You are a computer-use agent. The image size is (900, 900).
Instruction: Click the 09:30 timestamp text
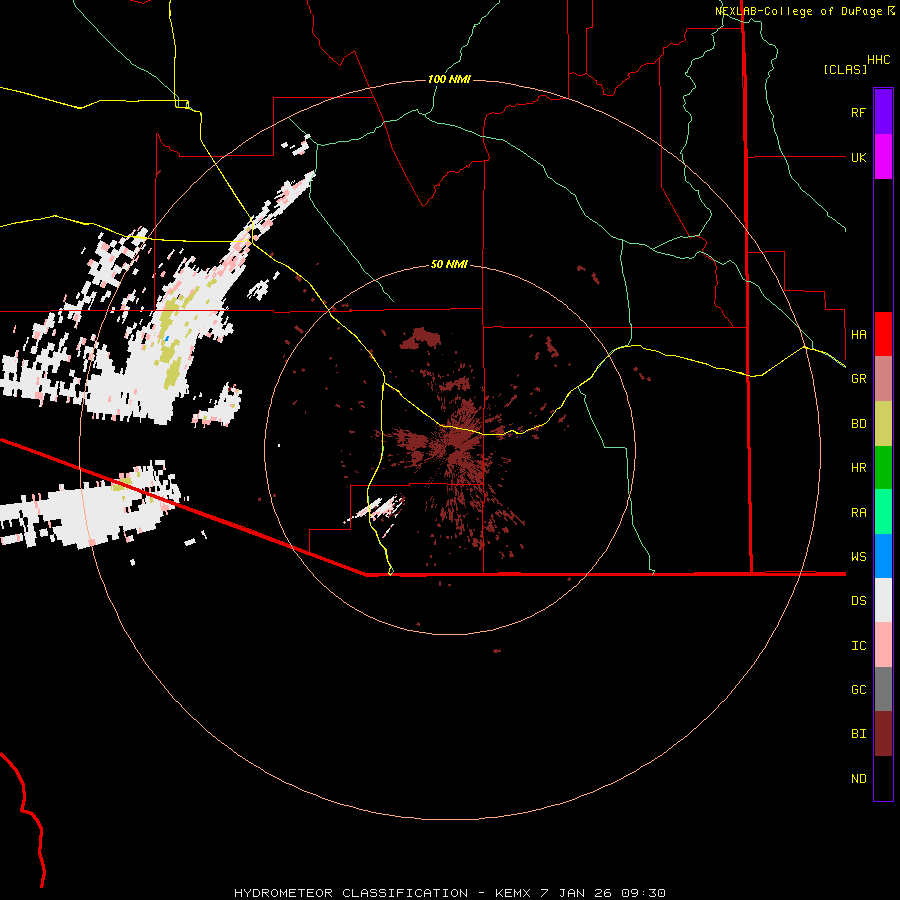(x=643, y=893)
